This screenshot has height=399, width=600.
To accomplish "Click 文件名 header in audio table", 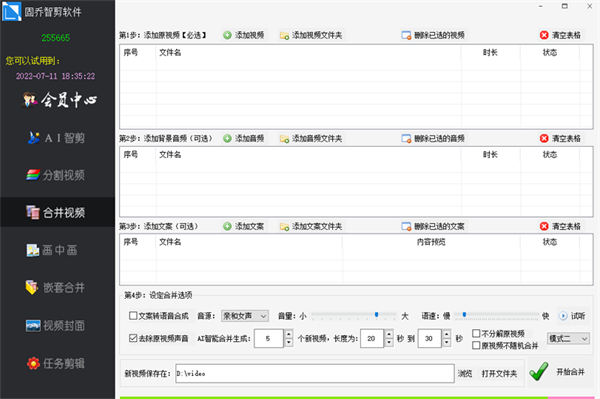I will [170, 155].
